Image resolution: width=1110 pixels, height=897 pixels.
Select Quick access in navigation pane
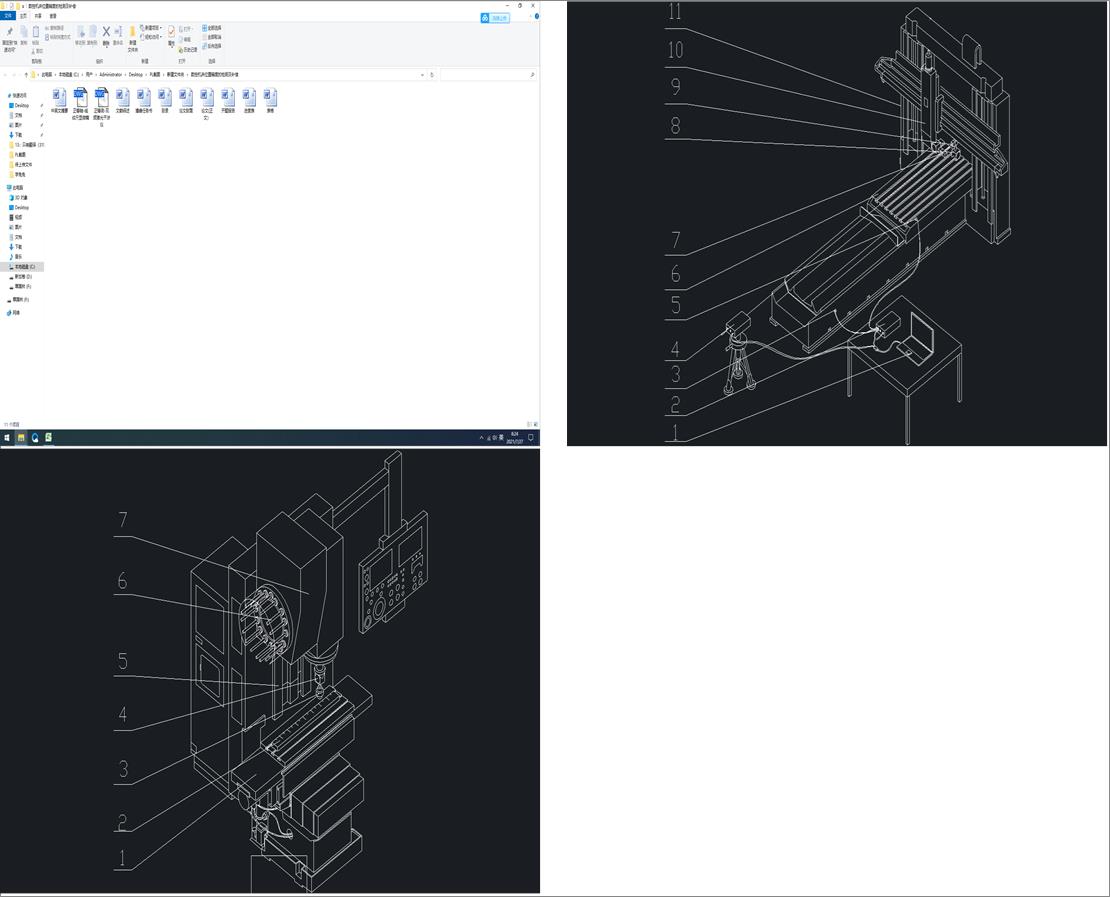tap(18, 95)
